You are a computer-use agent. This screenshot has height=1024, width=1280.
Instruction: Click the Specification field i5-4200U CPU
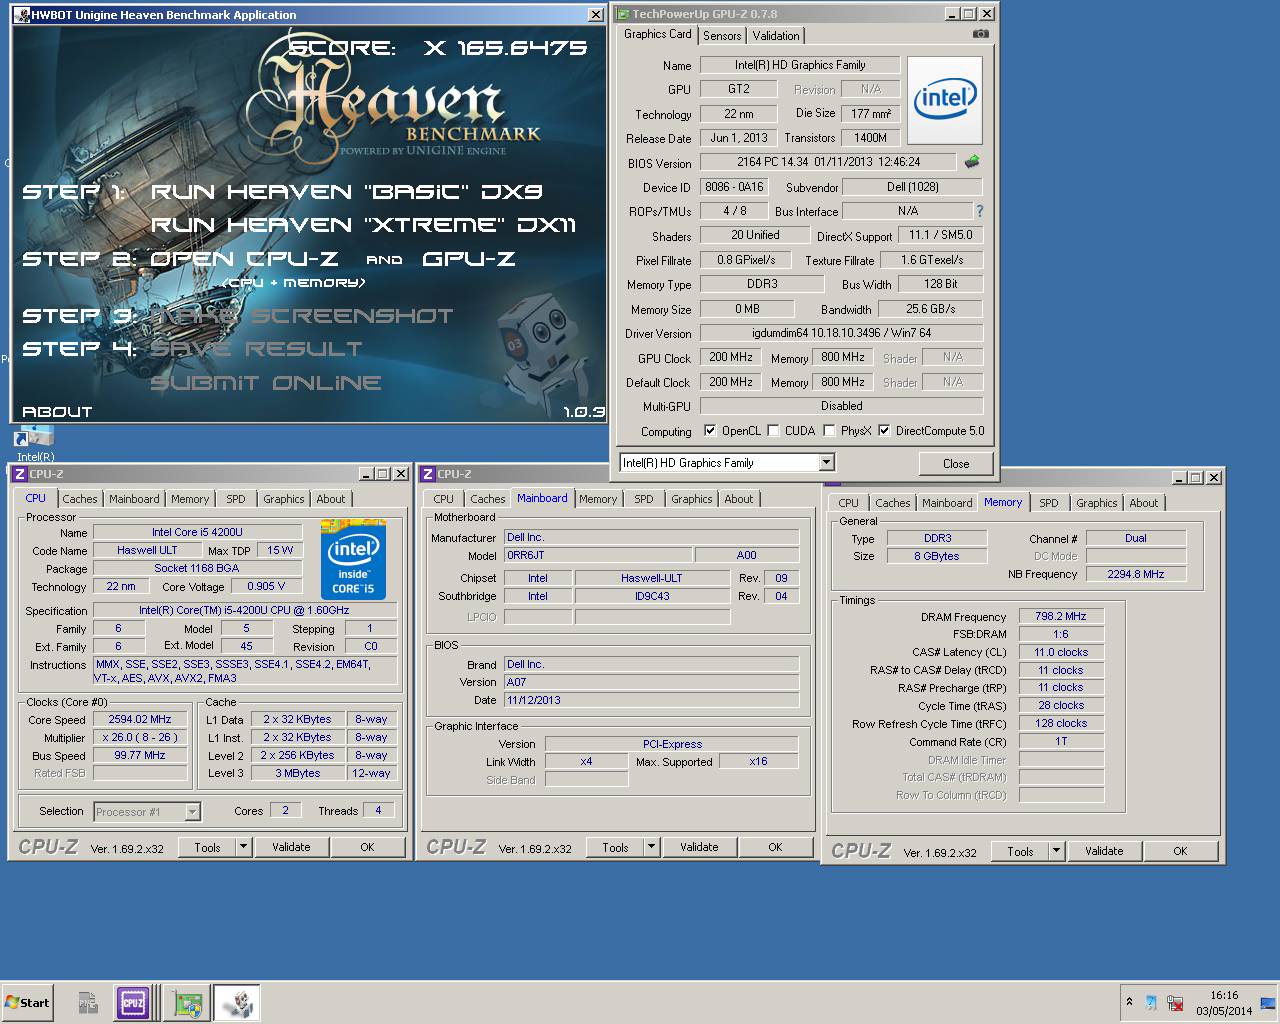(x=245, y=610)
